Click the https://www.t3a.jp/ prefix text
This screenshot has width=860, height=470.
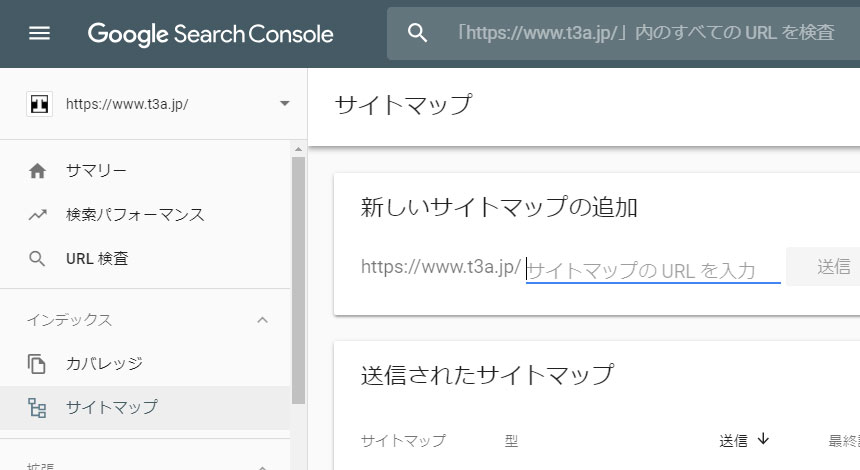pyautogui.click(x=441, y=267)
